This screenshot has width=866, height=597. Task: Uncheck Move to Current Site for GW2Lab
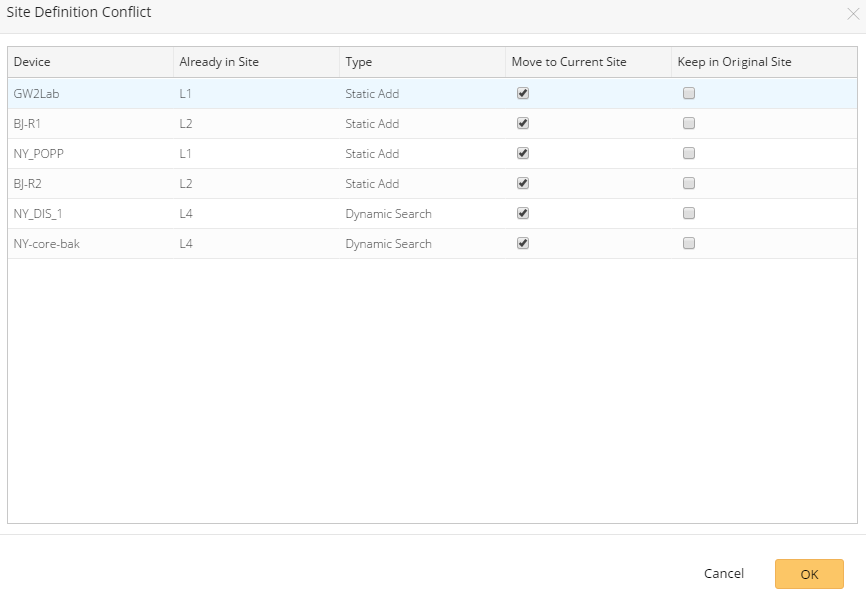tap(523, 93)
